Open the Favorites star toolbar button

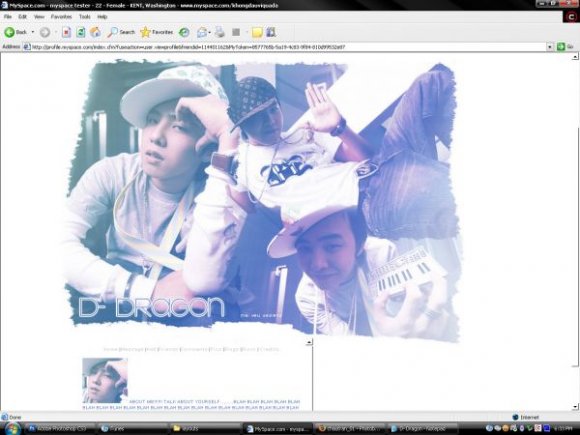(156, 32)
